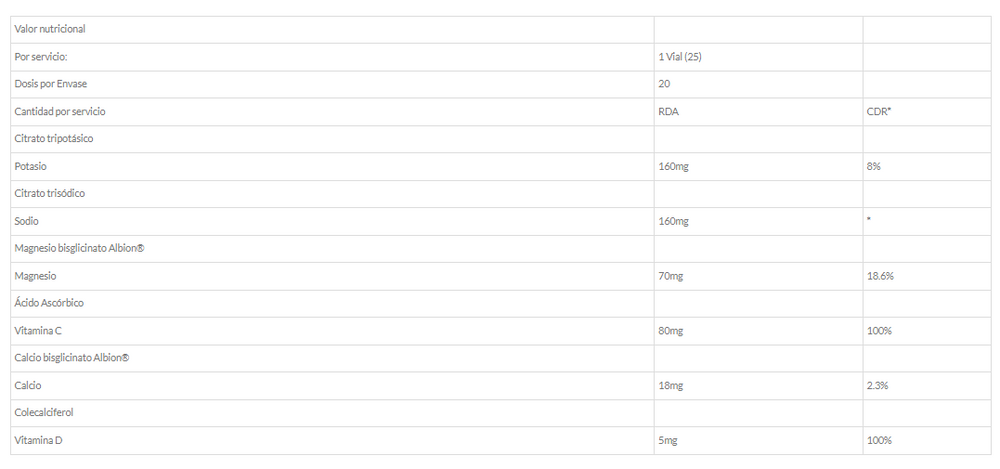Select the "Citrato trisódico" ingredient cell
The width and height of the screenshot is (1000, 469).
coord(49,193)
